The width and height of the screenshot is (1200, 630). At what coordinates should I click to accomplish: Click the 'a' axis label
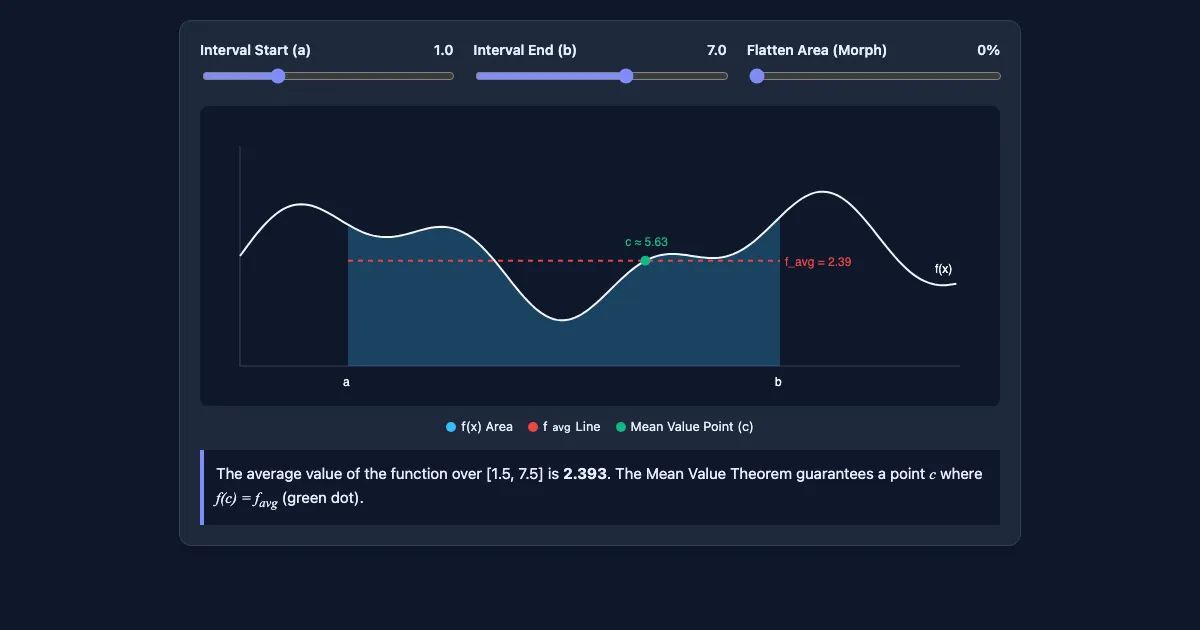(347, 382)
